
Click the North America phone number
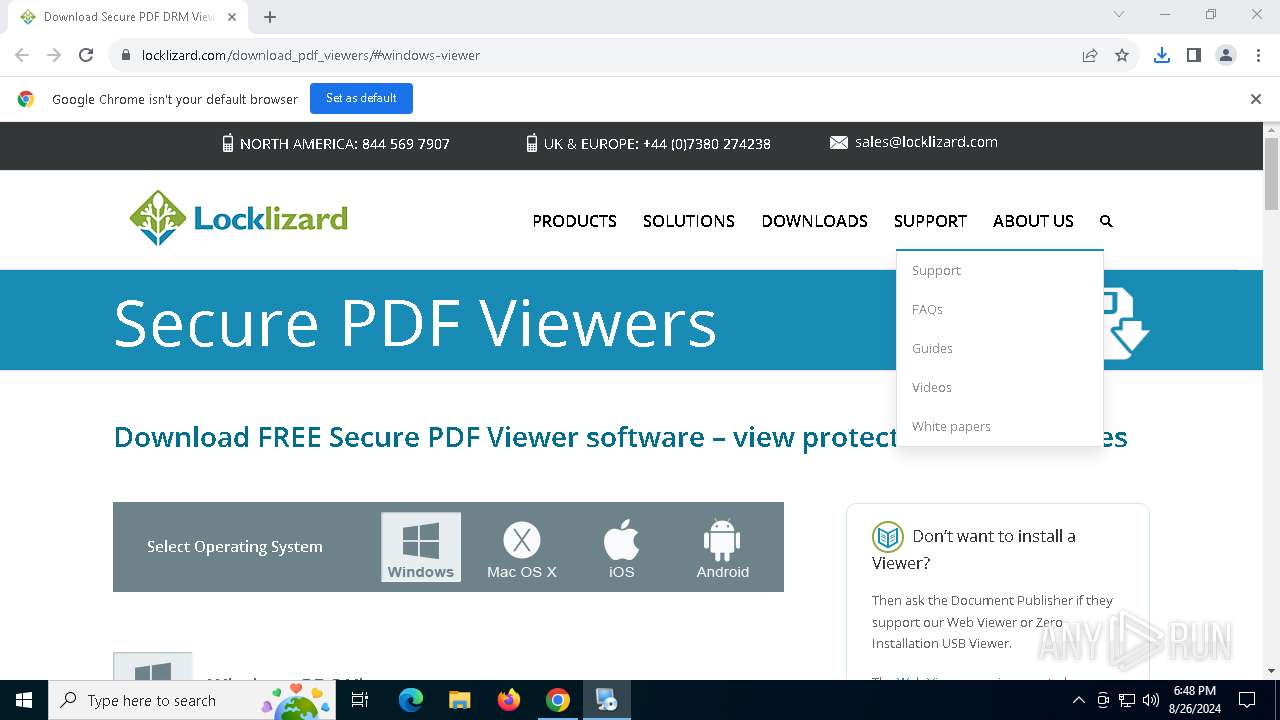[405, 144]
